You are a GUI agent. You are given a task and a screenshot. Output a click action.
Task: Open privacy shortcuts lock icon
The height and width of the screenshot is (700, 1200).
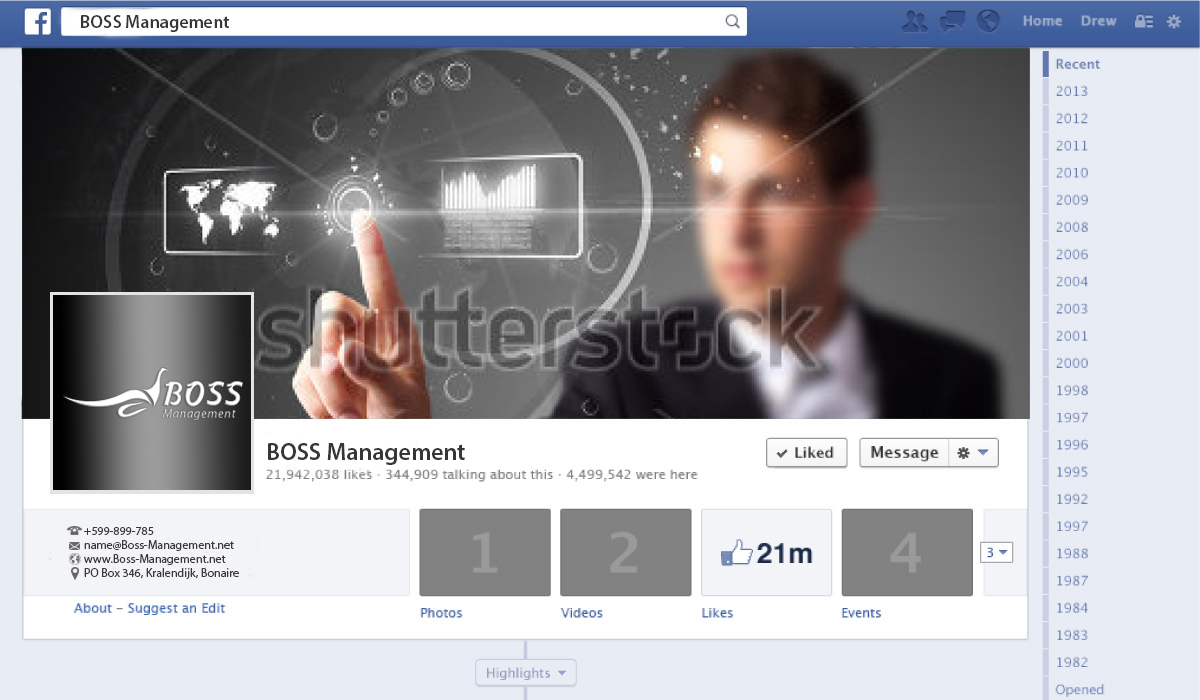pos(1143,21)
